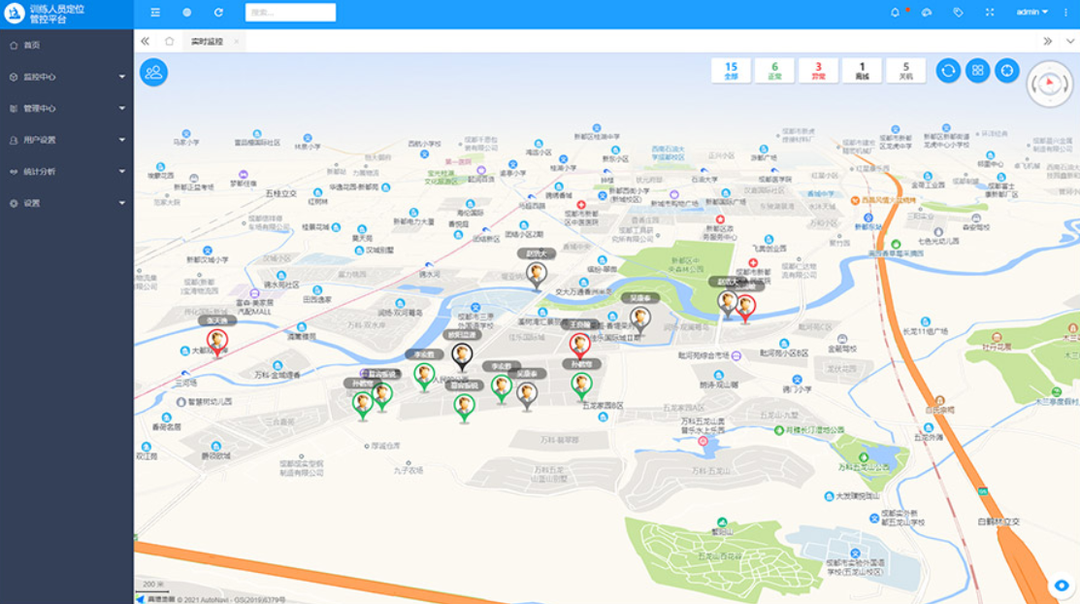The image size is (1080, 604).
Task: Filter by the 15 全部 count card
Action: click(731, 70)
